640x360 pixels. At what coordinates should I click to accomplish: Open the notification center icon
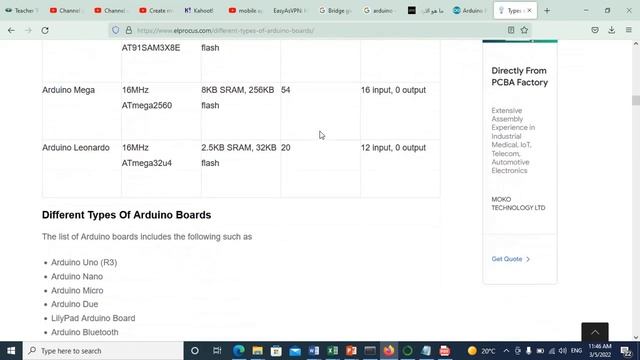pos(626,351)
